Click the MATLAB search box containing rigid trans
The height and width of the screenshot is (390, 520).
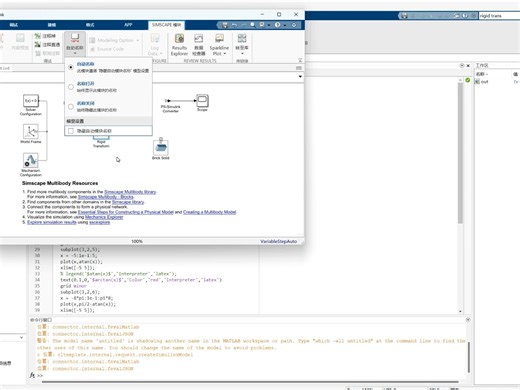coord(499,16)
